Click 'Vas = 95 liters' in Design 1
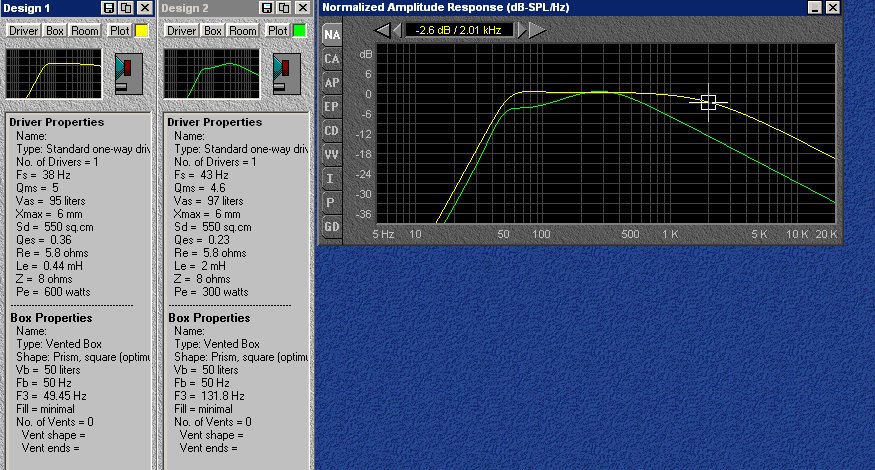Viewport: 875px width, 470px height. tap(51, 201)
